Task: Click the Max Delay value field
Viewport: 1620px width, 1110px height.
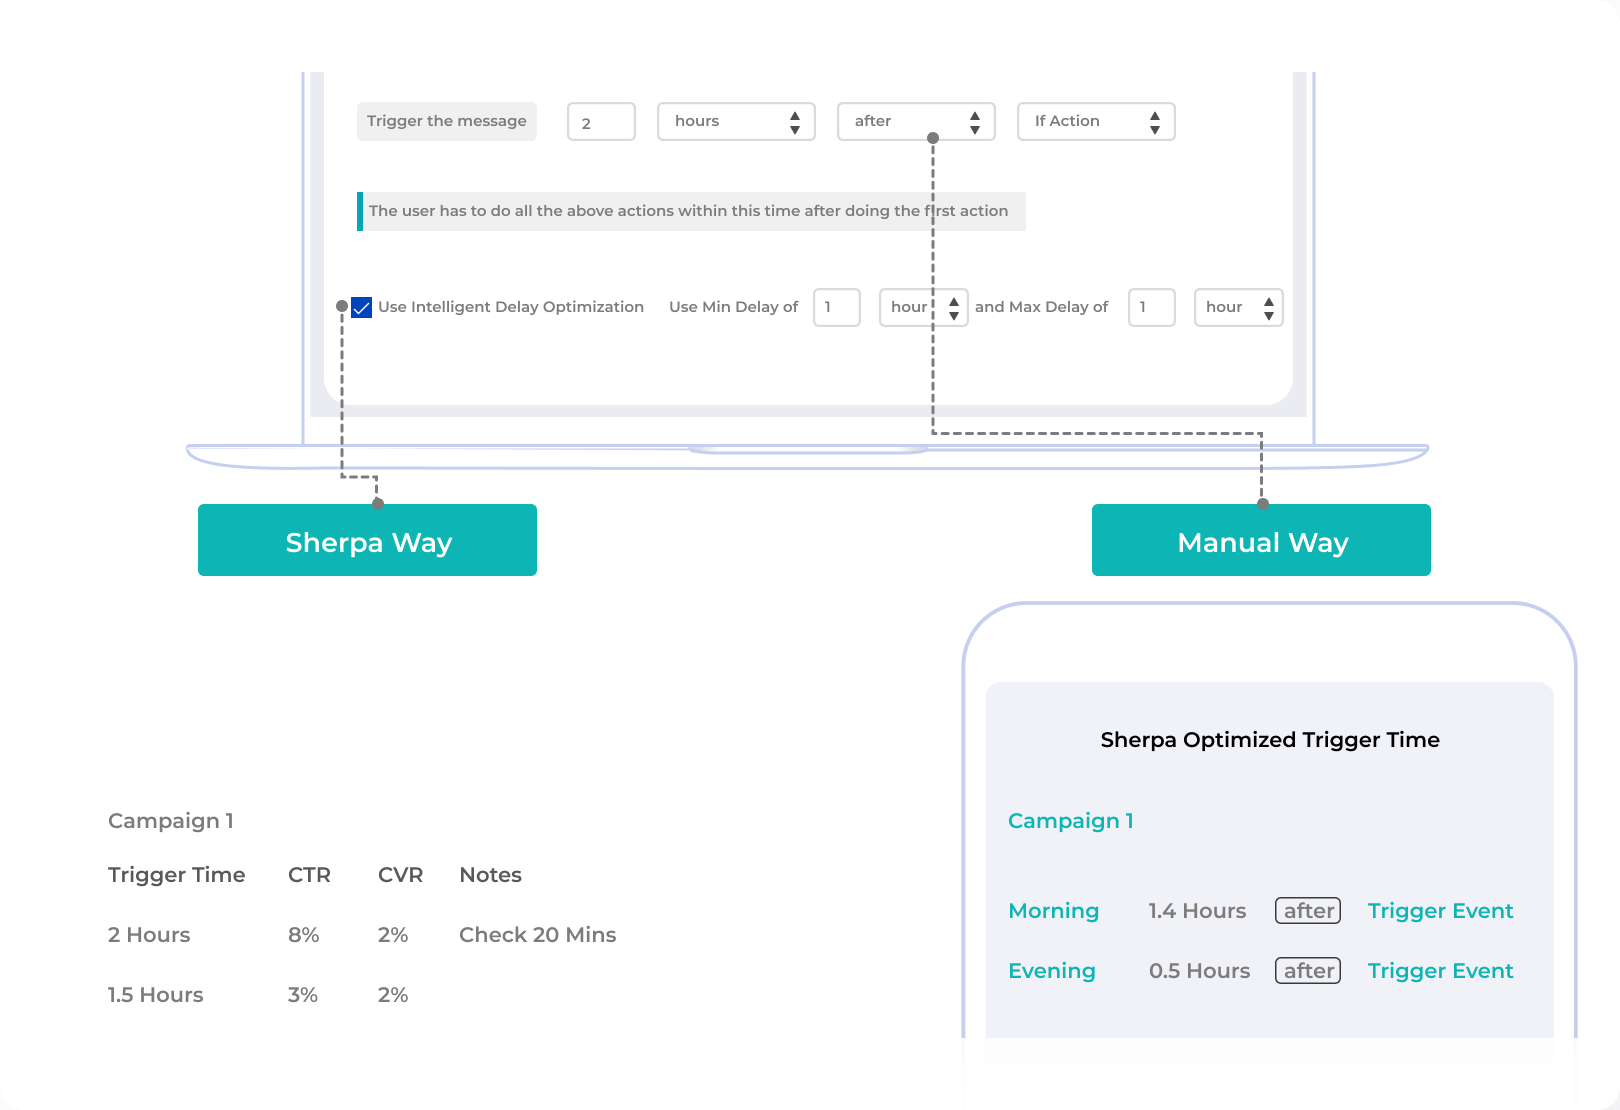Action: tap(1152, 307)
